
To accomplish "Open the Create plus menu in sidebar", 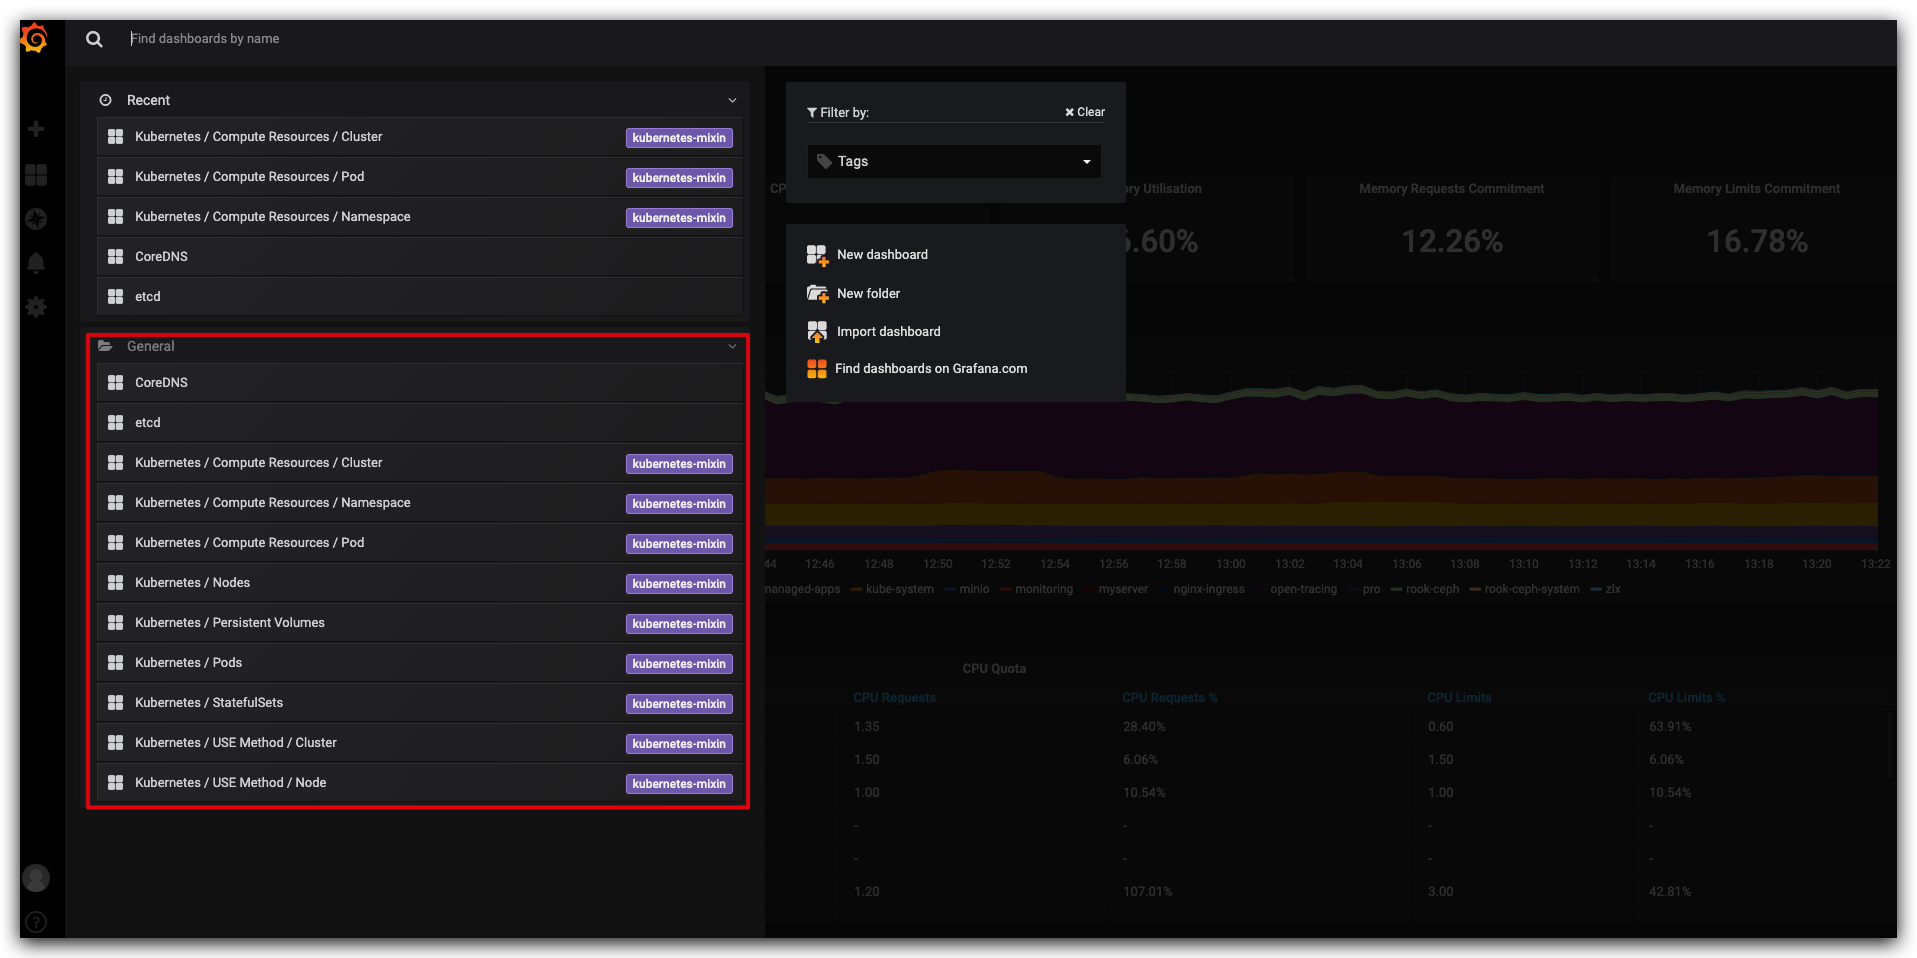I will click(x=36, y=129).
